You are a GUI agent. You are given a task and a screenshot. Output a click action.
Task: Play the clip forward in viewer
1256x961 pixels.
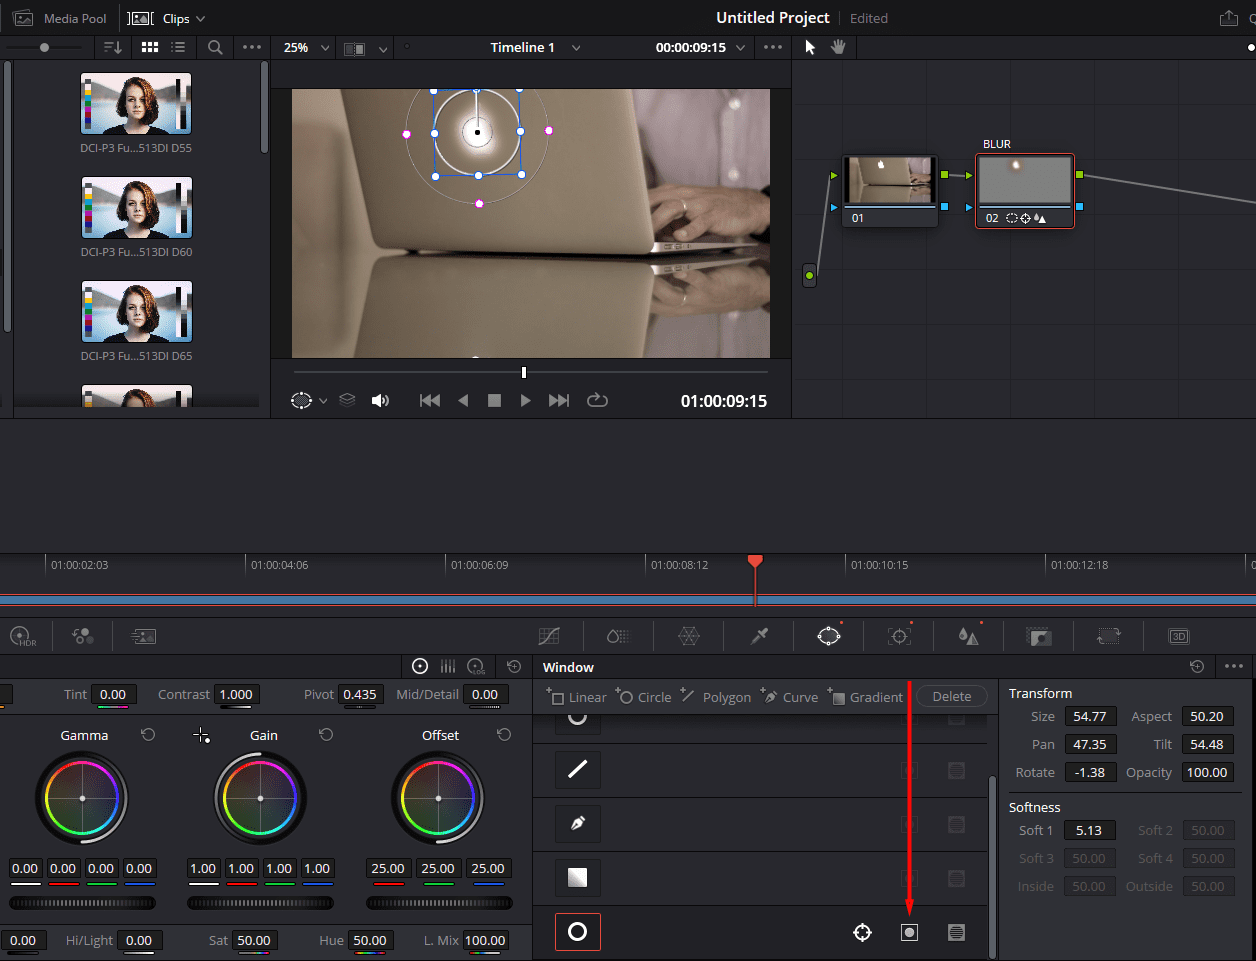tap(525, 400)
